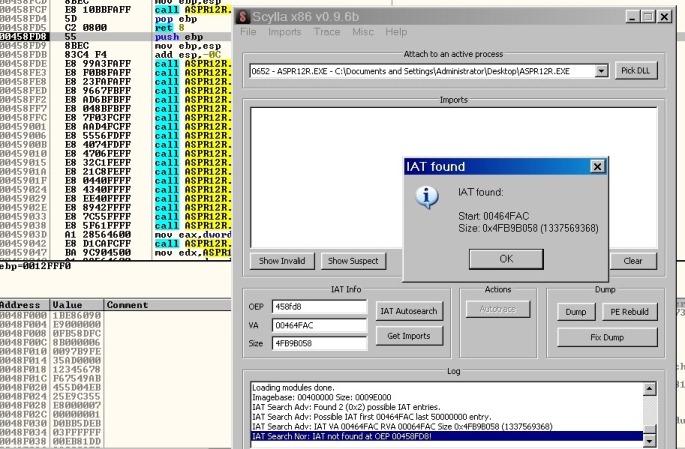The image size is (685, 449).
Task: Minimize the Scylla window
Action: tap(633, 17)
